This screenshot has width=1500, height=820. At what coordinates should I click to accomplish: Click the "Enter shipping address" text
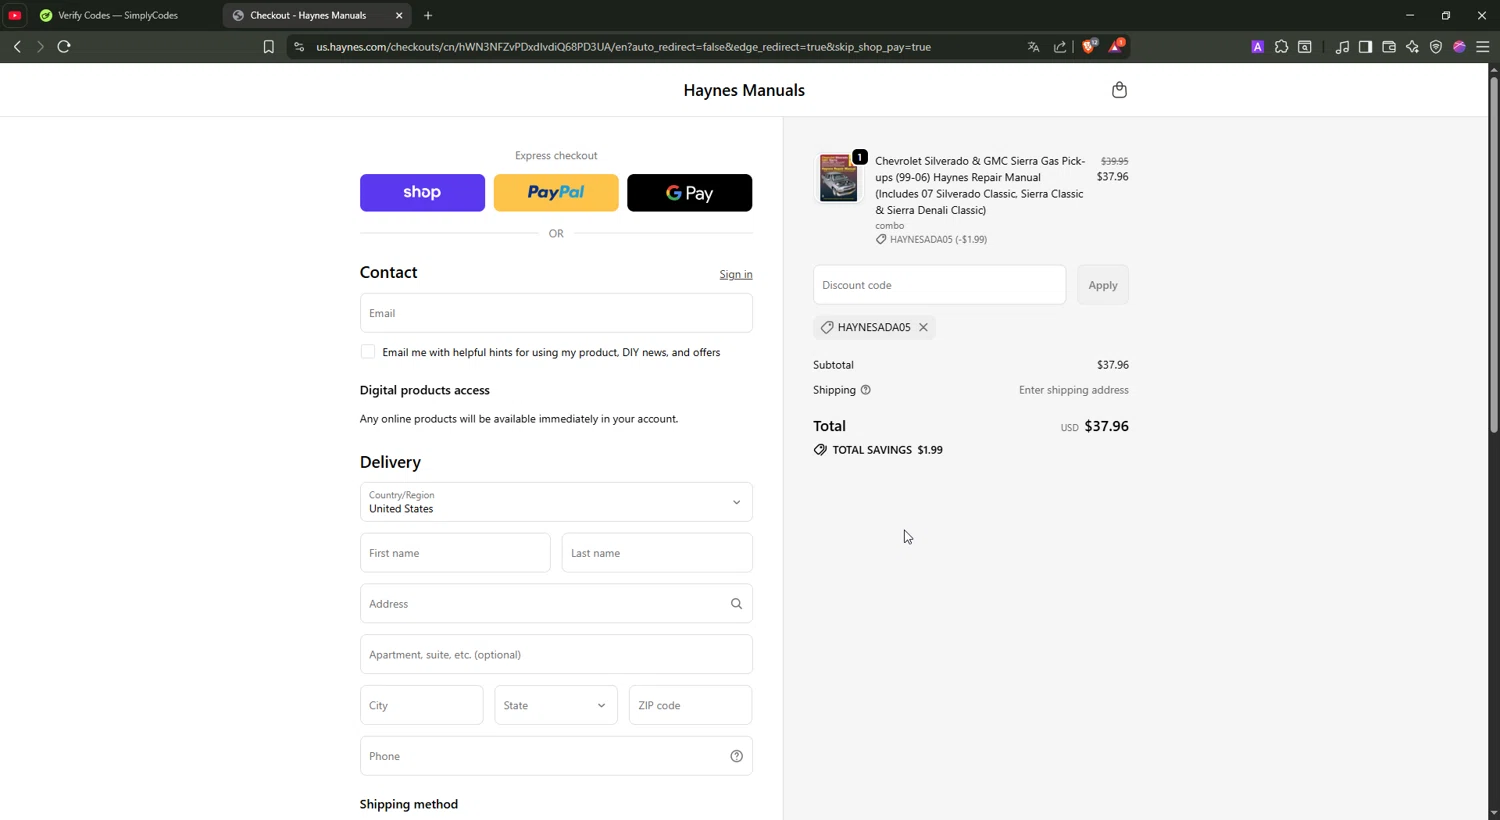(1073, 390)
